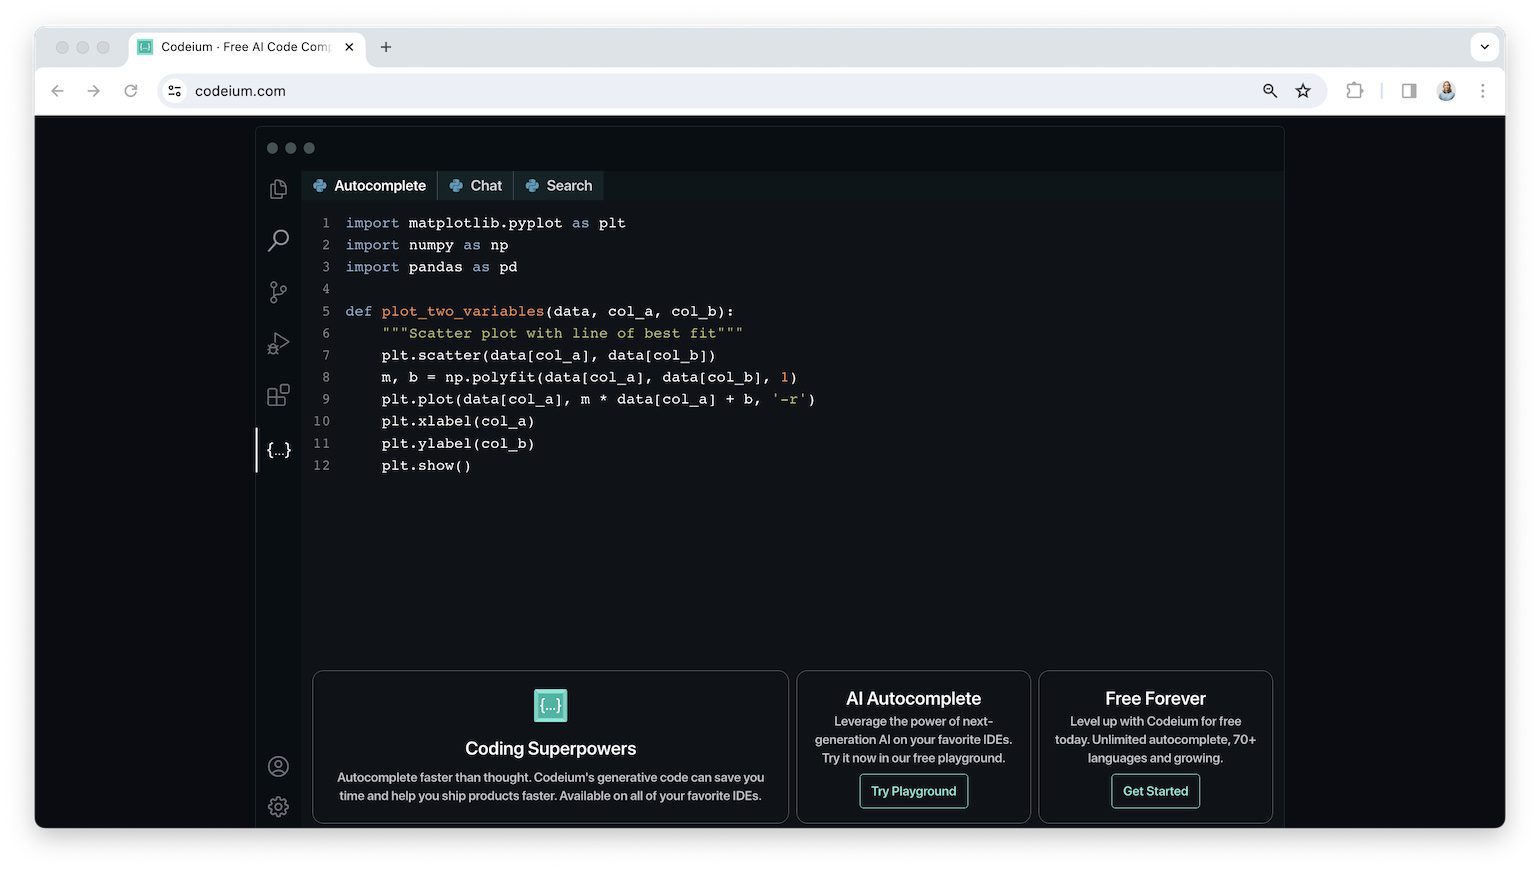Click the Get Started button
Image resolution: width=1540 pixels, height=871 pixels.
pos(1155,790)
